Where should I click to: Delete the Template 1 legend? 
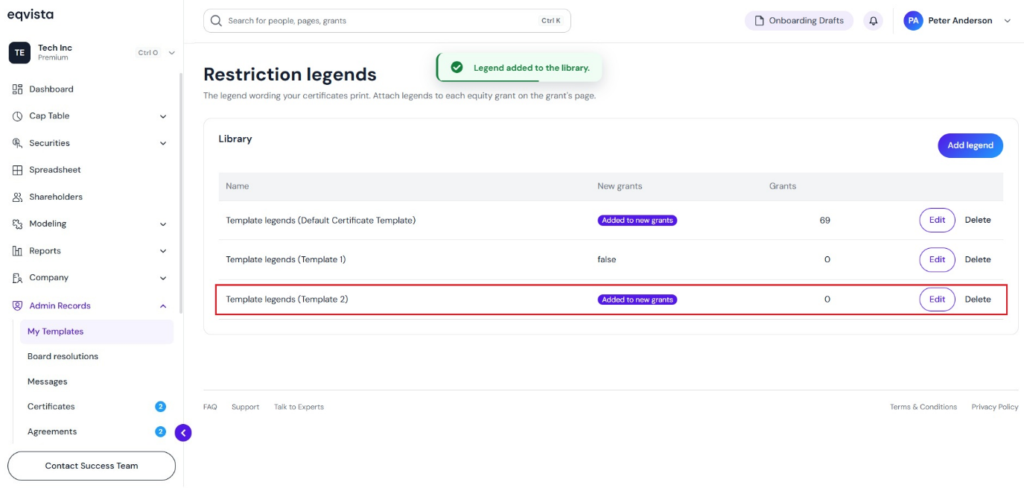[978, 259]
